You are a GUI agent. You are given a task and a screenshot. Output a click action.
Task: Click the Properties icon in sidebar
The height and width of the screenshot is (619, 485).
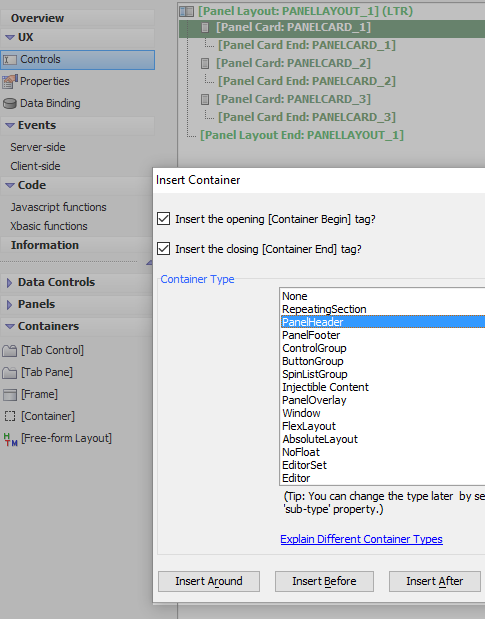pos(10,81)
